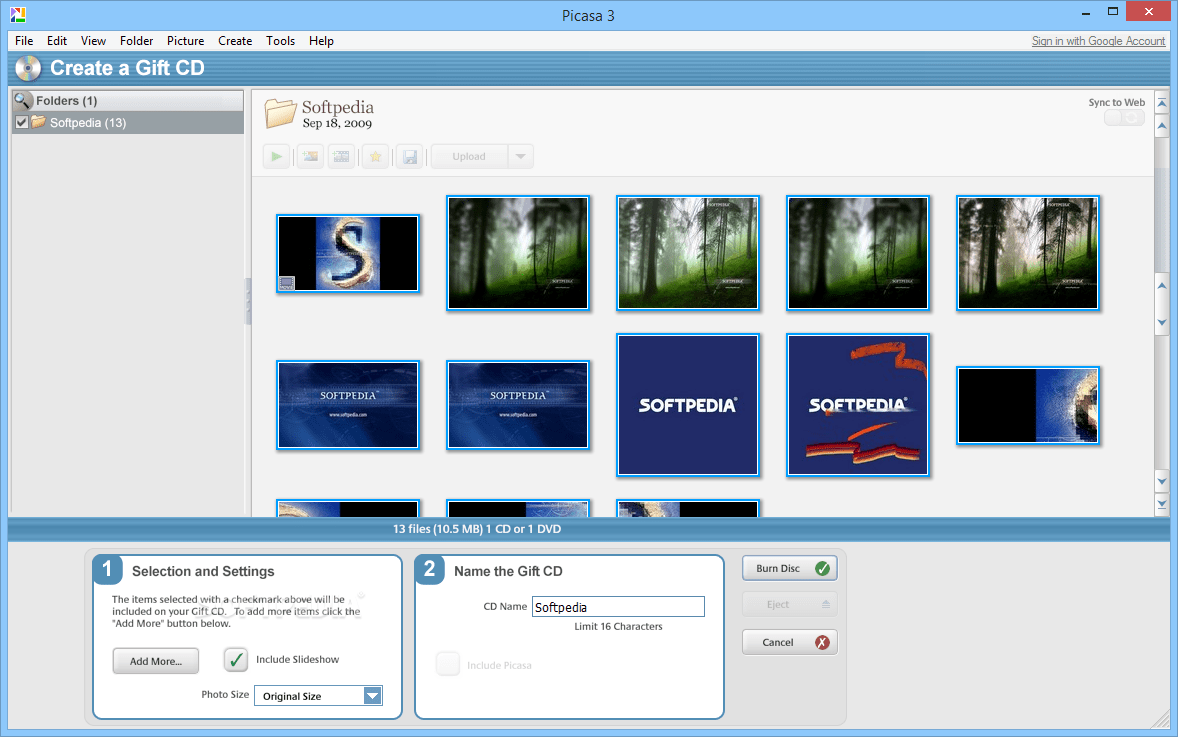Click the 'Limit 16 Characters' note
This screenshot has height=737, width=1178.
pos(618,627)
